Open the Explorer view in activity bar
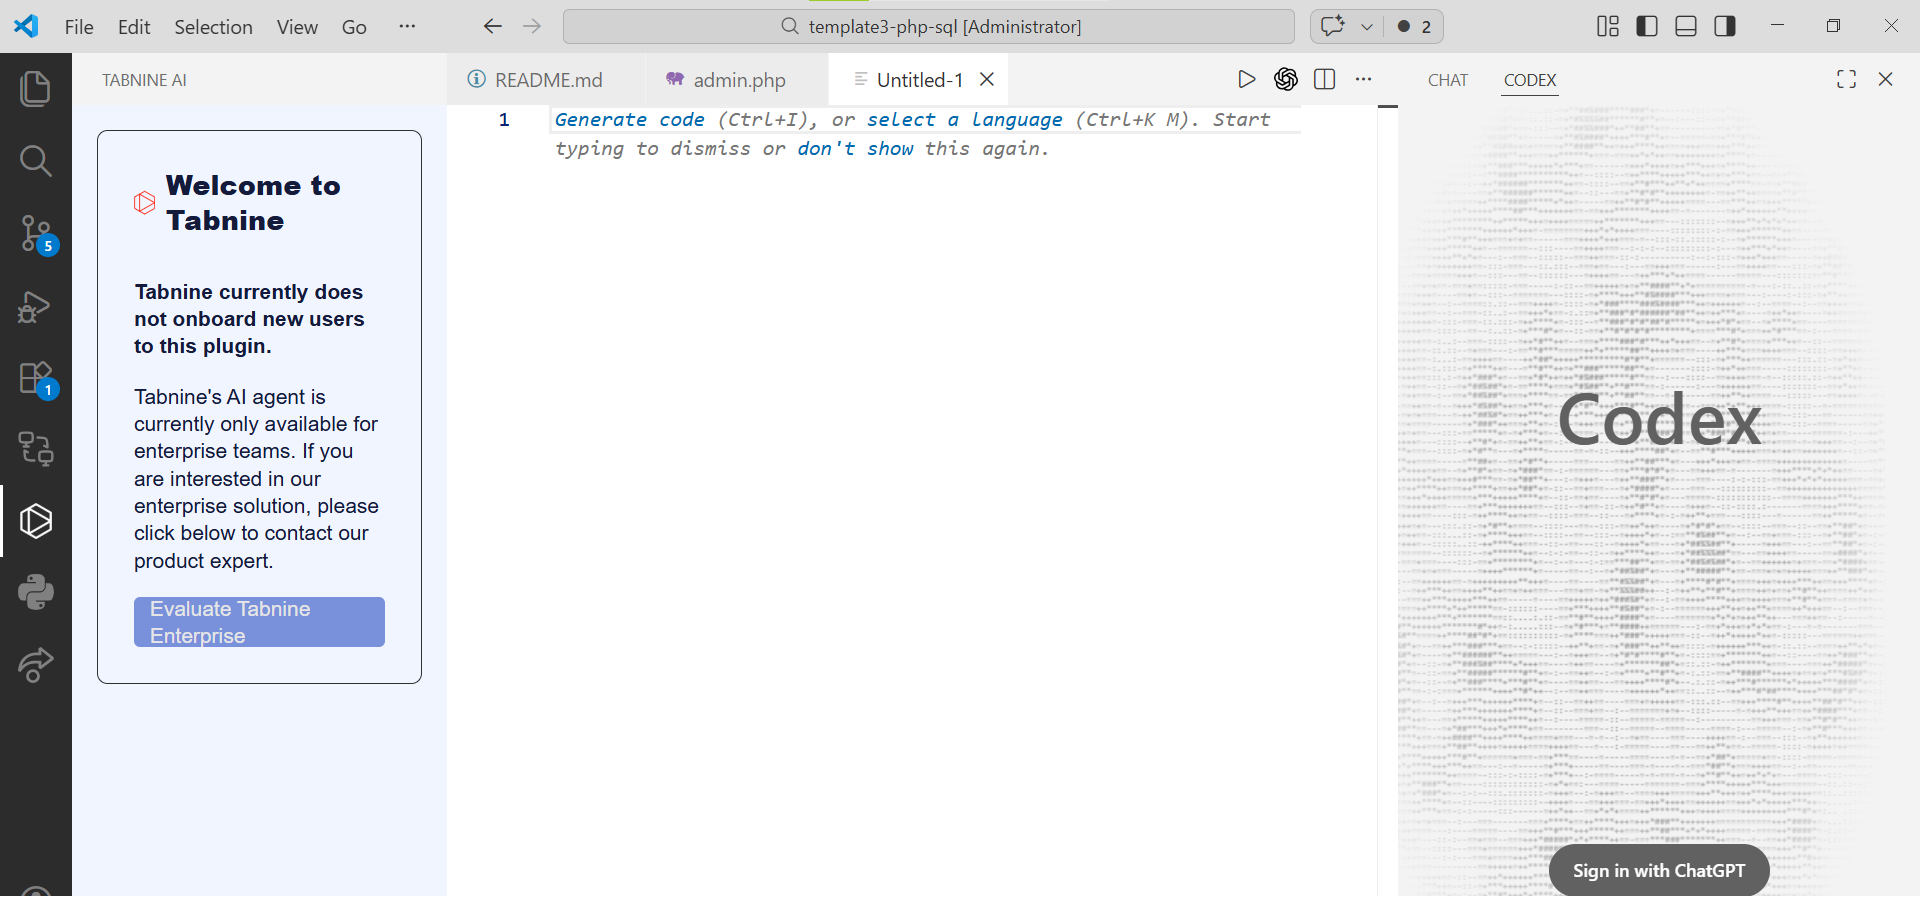Screen dimensions: 1920x897 coord(36,89)
